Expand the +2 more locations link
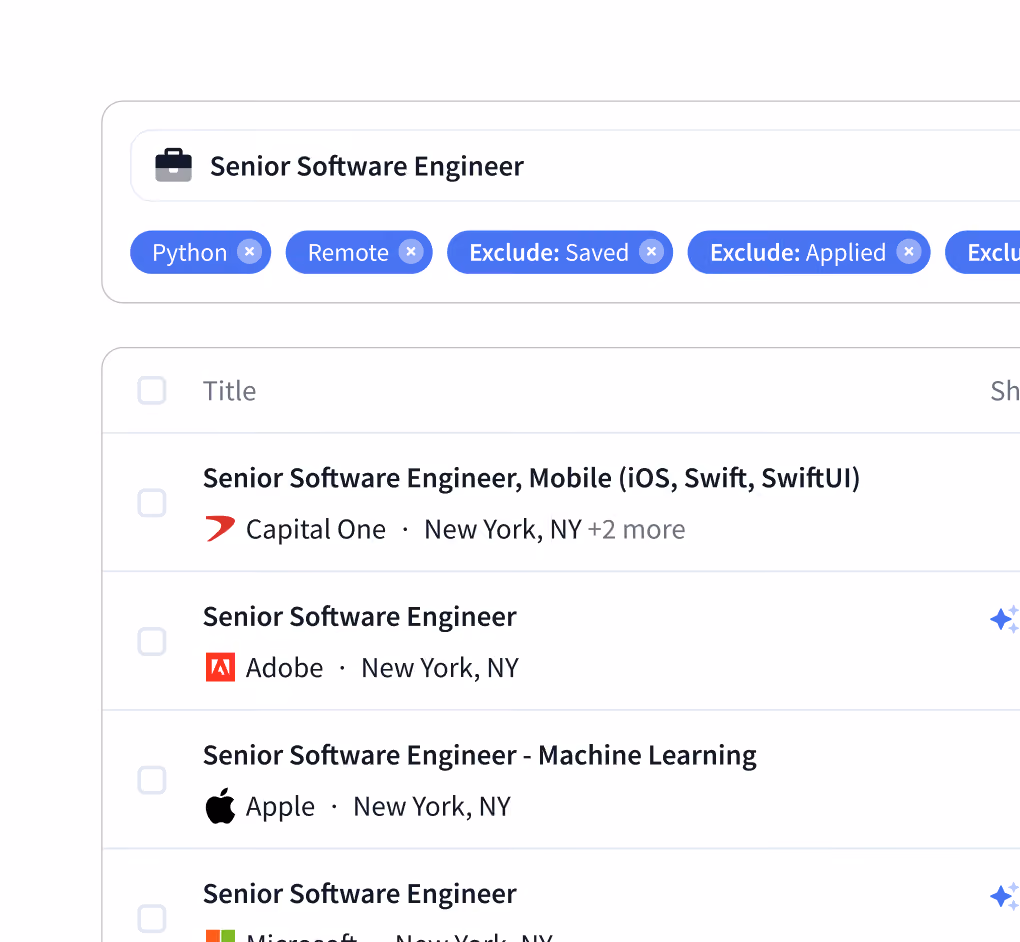The image size is (1020, 942). point(636,530)
